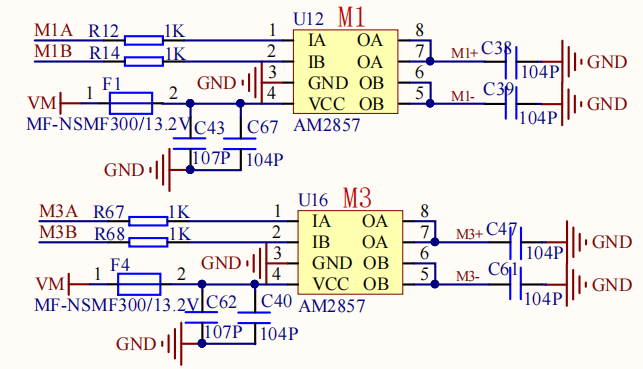Click GND symbol at U16 pin 3
The height and width of the screenshot is (369, 643).
257,263
